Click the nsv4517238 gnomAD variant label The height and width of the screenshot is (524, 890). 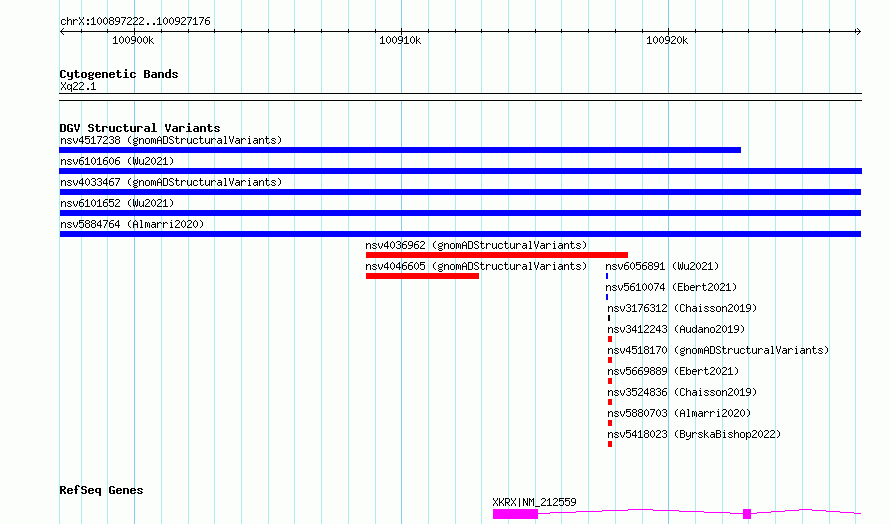coord(171,140)
